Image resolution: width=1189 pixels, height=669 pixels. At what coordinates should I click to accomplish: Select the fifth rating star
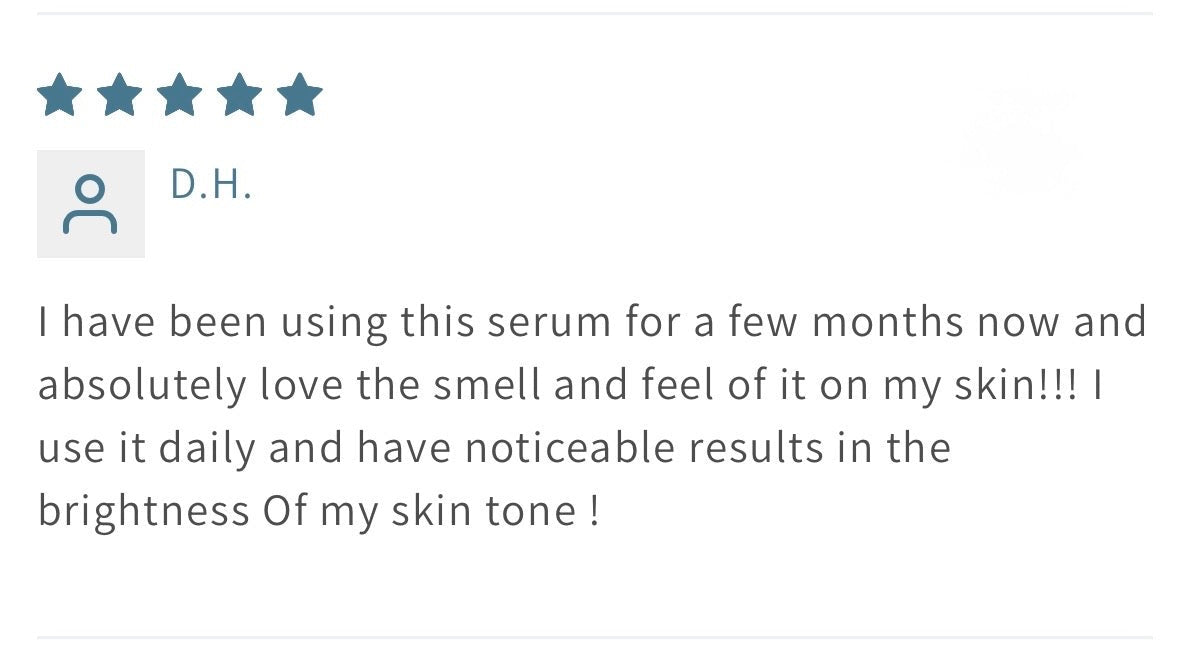point(300,97)
